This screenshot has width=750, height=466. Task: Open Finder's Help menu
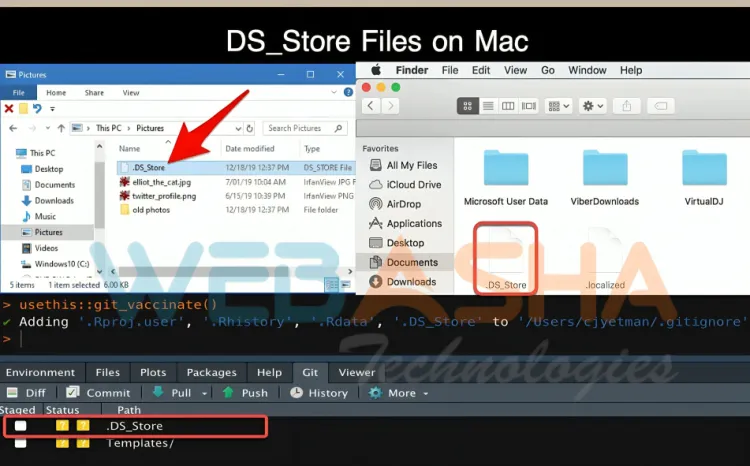[631, 70]
